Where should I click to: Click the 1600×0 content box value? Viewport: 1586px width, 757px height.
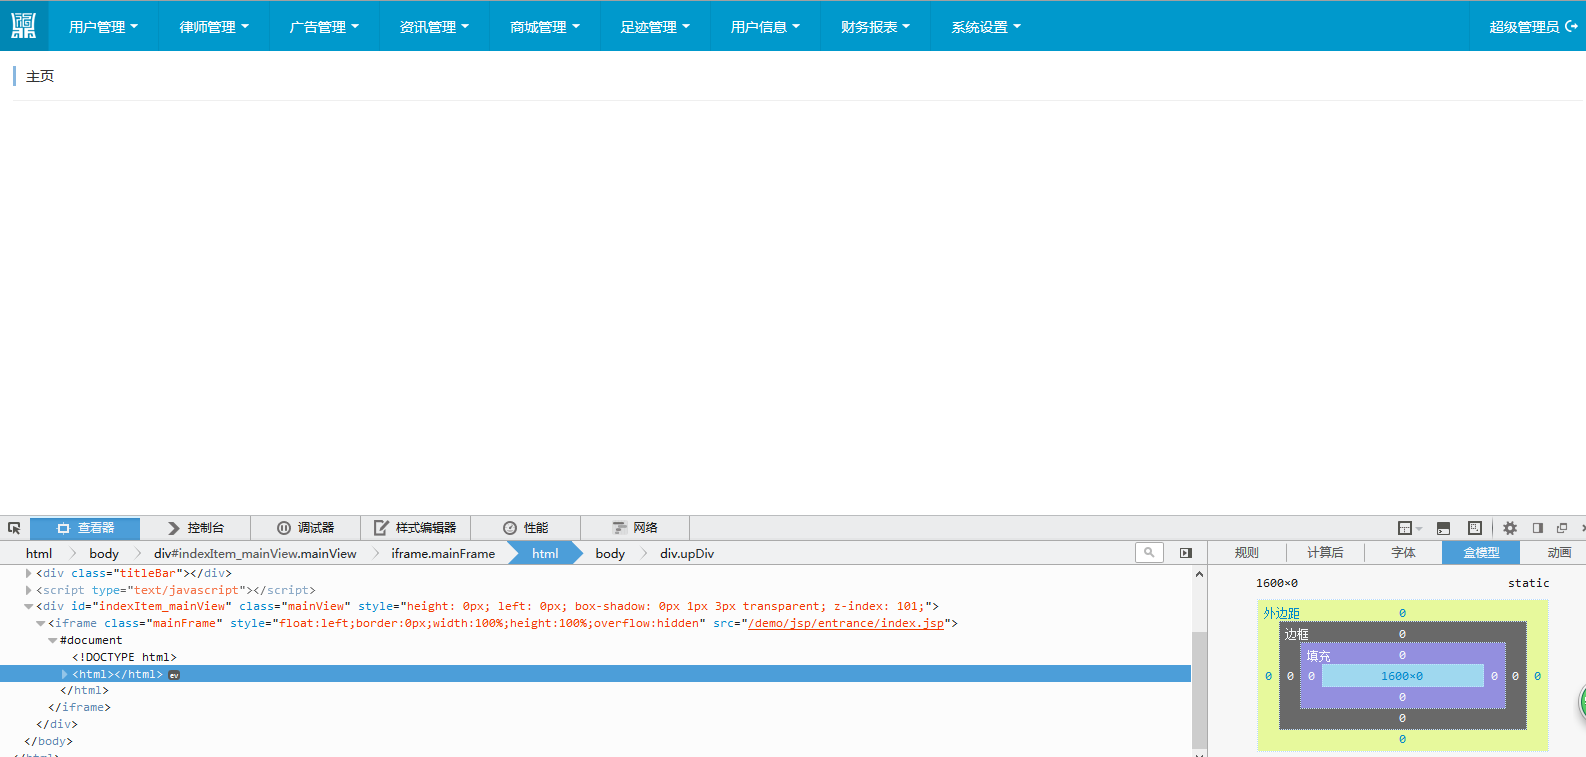tap(1402, 676)
